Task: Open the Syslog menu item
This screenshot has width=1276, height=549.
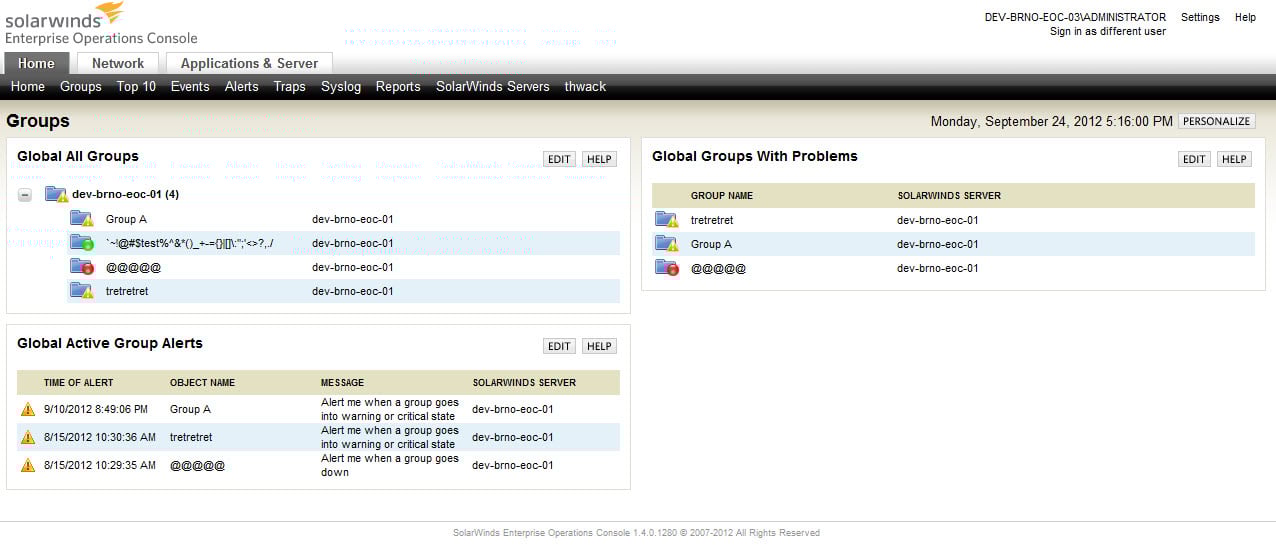Action: tap(341, 87)
